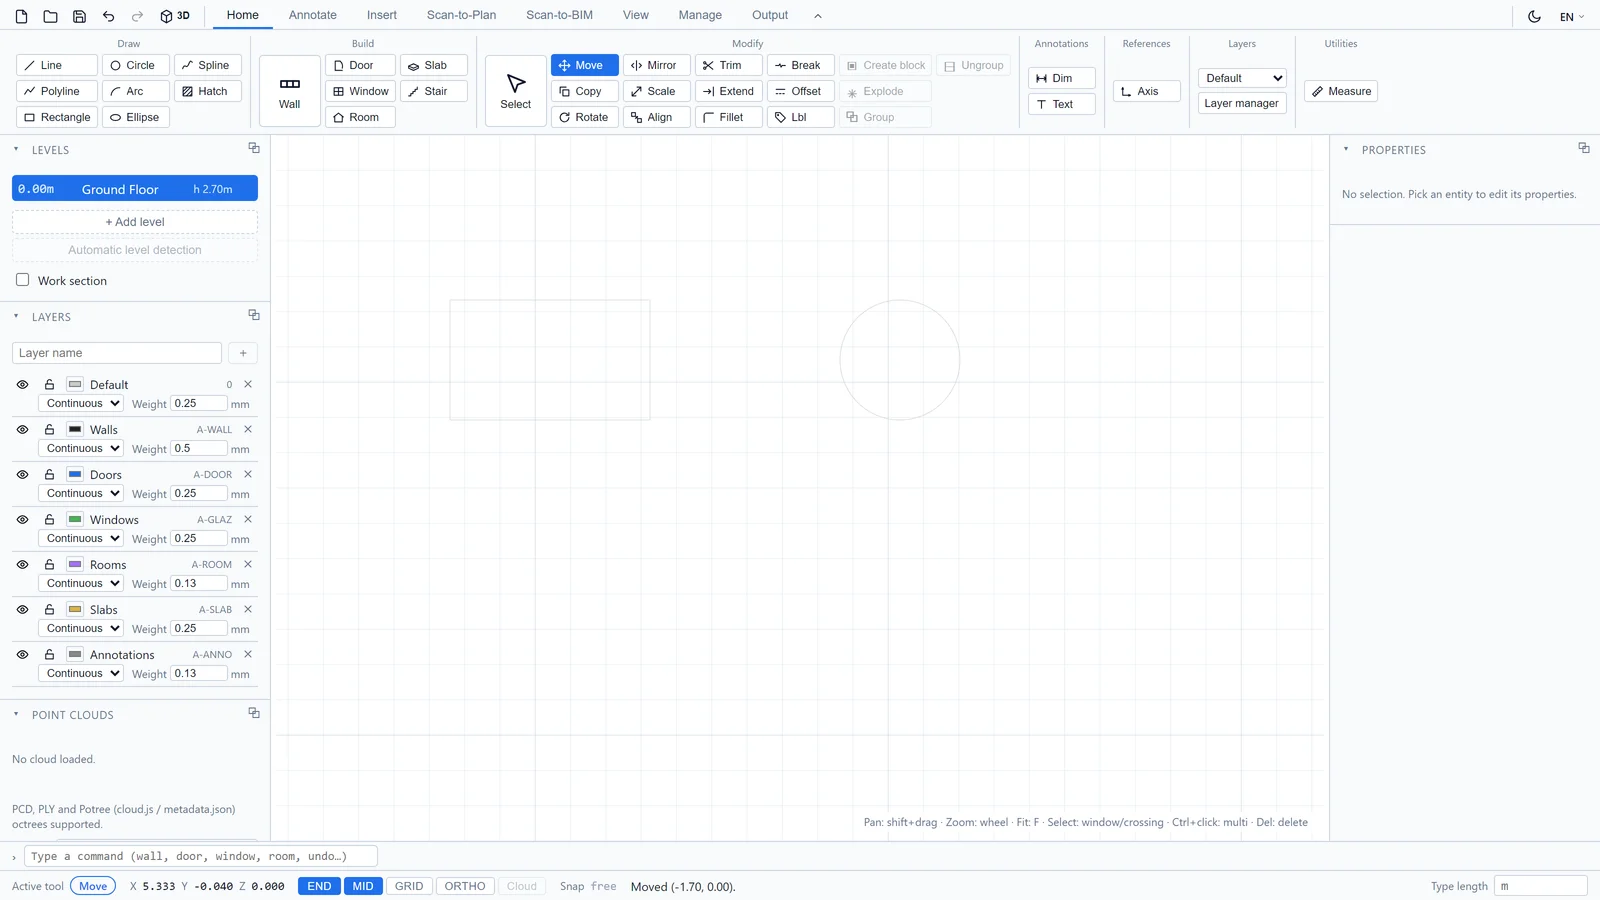Open Walls layer linetype dropdown
Screen dimensions: 1600x900
click(81, 448)
